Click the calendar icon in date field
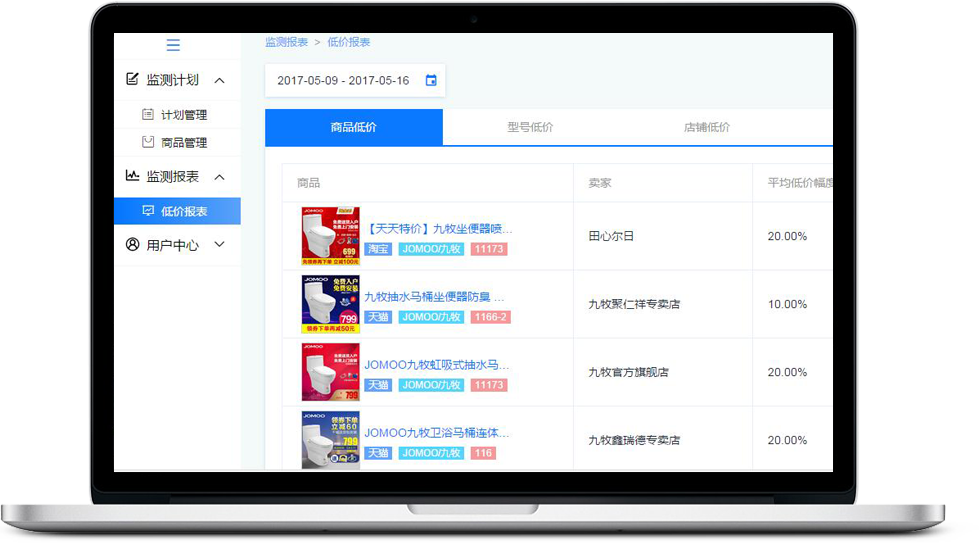This screenshot has width=979, height=543. [x=431, y=80]
